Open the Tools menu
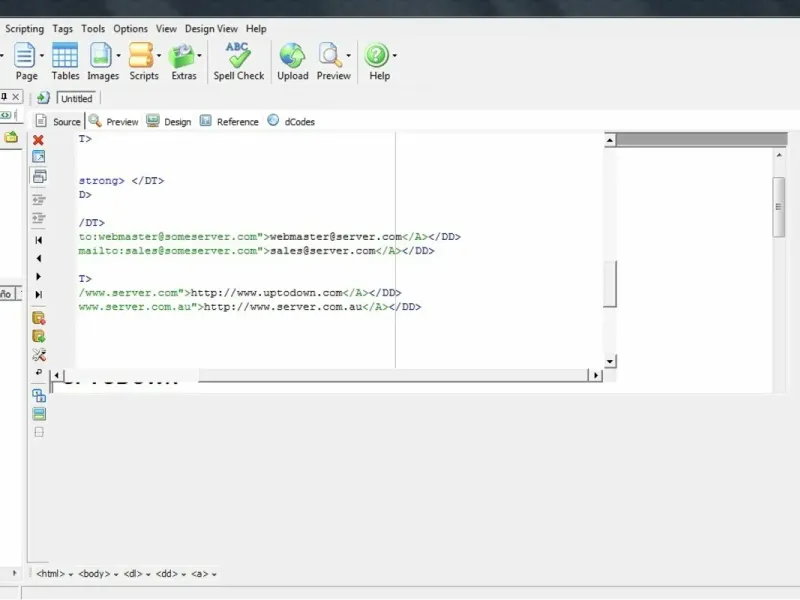 coord(93,29)
